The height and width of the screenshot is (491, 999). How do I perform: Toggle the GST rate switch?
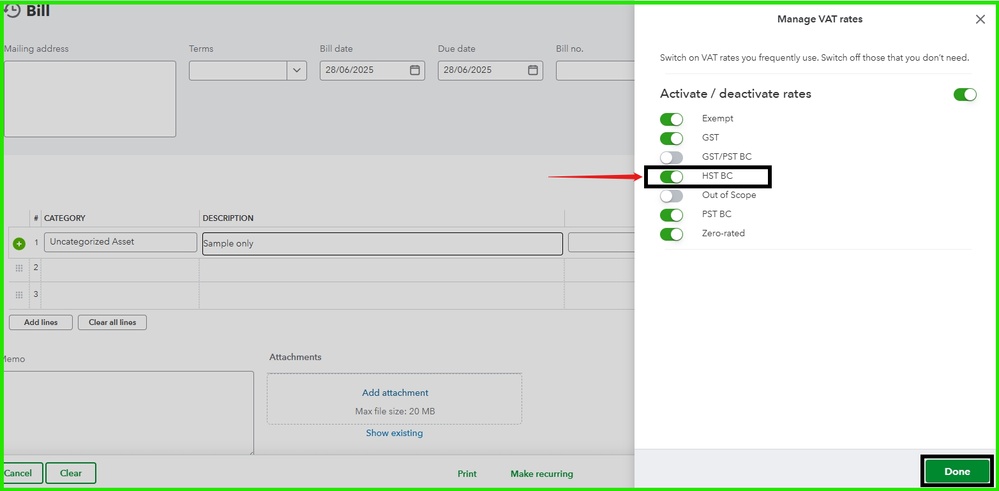pyautogui.click(x=672, y=138)
